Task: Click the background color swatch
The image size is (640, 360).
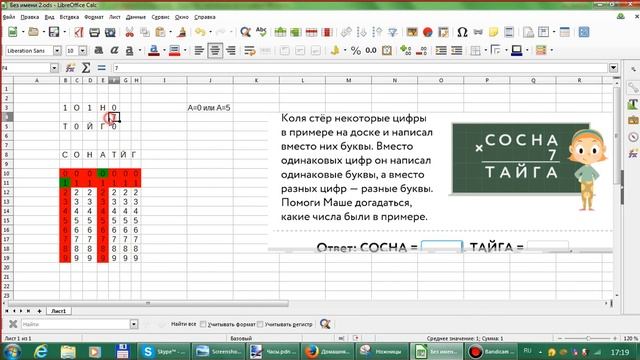Action: (x=175, y=50)
